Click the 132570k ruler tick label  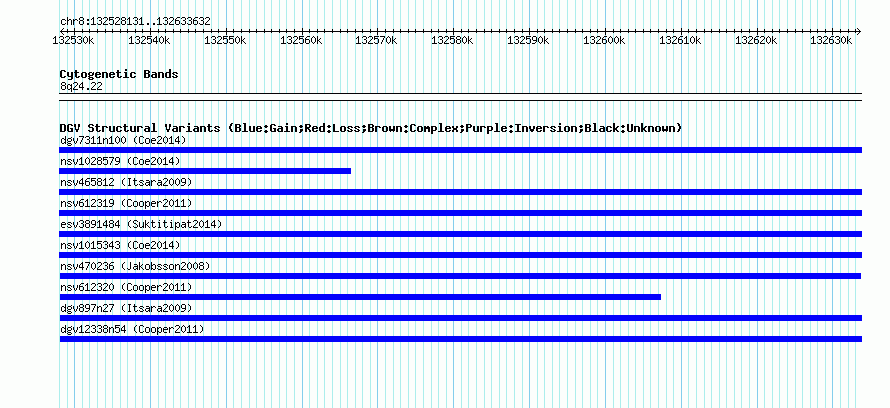tap(376, 40)
